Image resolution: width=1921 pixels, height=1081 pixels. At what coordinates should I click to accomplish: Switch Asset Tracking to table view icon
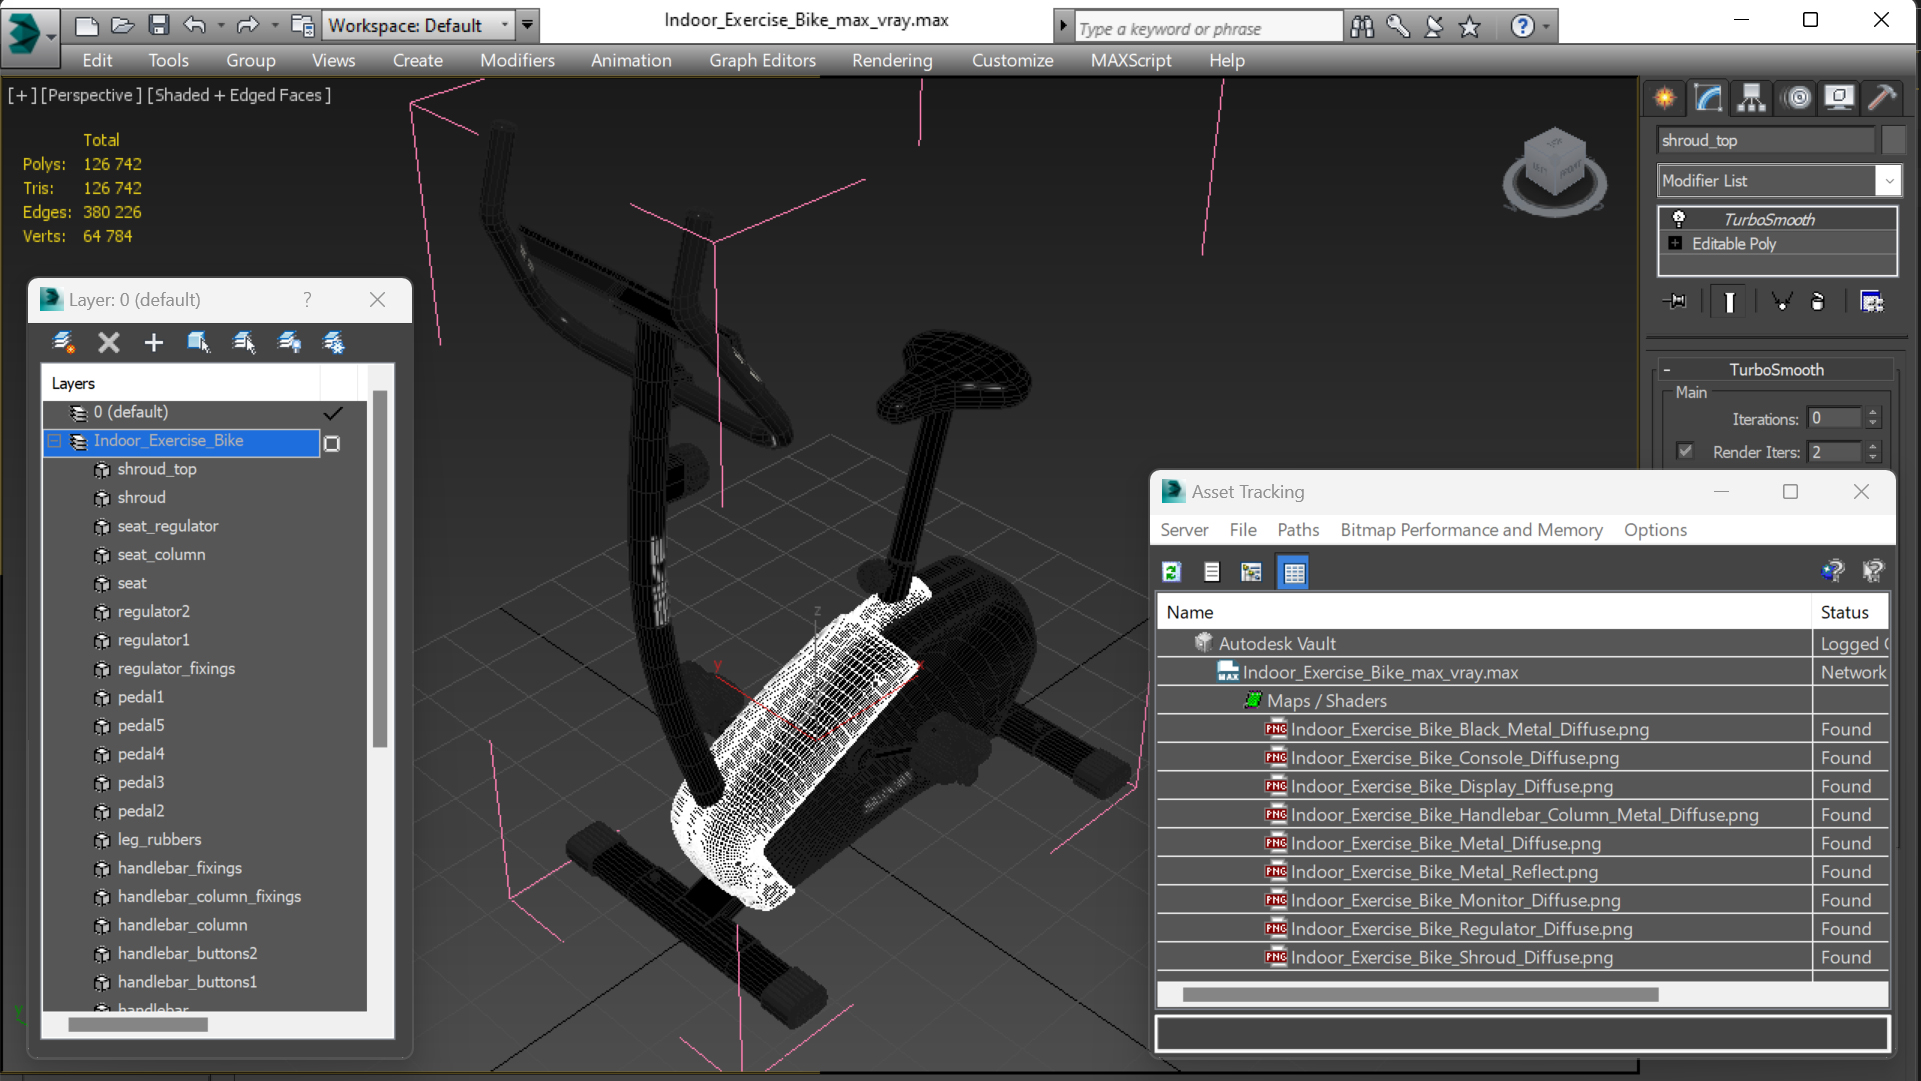(1293, 572)
